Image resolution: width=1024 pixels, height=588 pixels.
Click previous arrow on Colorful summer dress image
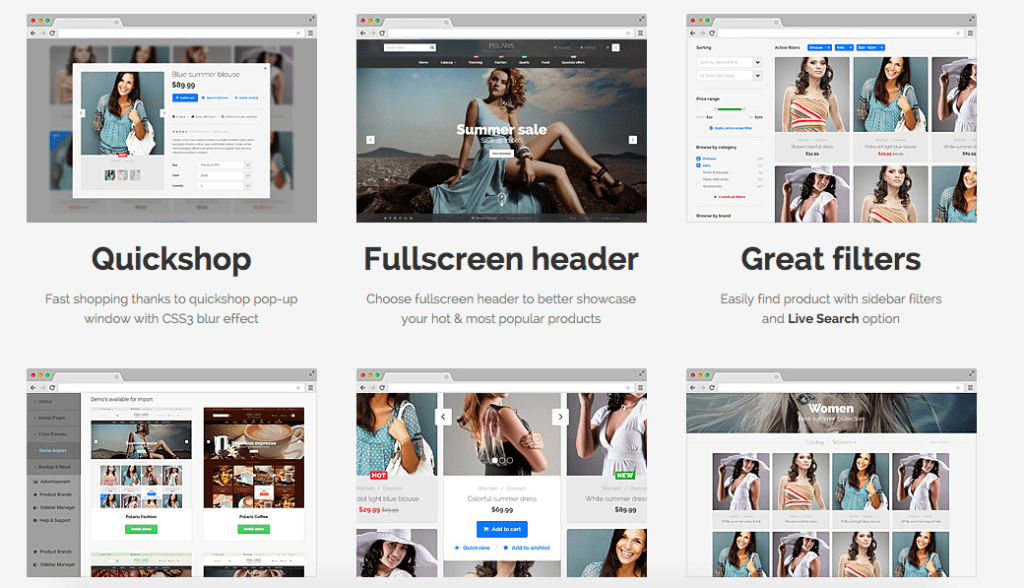(443, 417)
